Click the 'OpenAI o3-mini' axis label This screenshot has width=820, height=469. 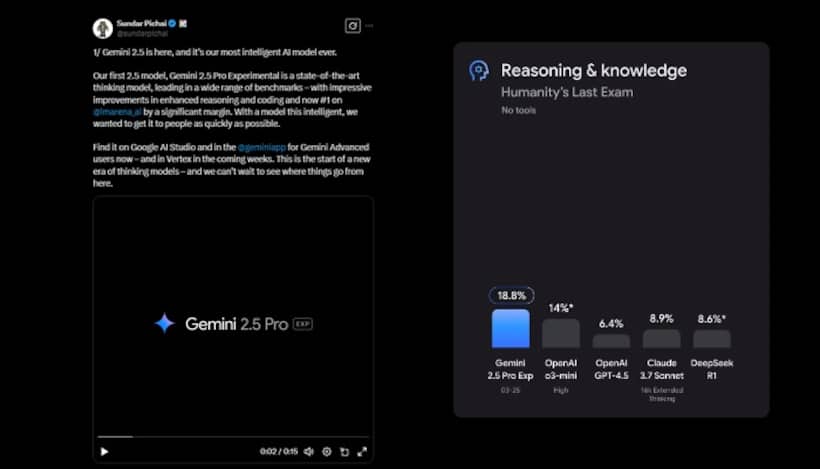tap(561, 369)
